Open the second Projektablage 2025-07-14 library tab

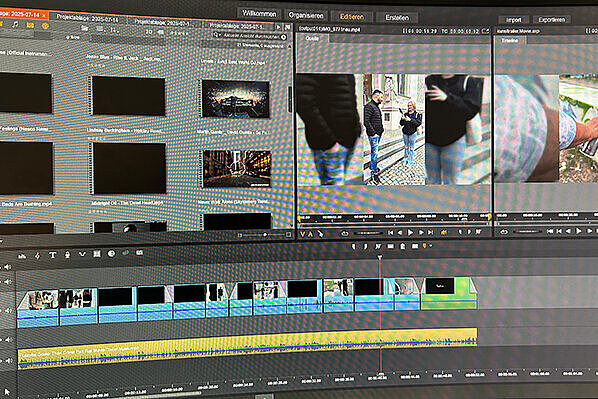click(x=88, y=19)
